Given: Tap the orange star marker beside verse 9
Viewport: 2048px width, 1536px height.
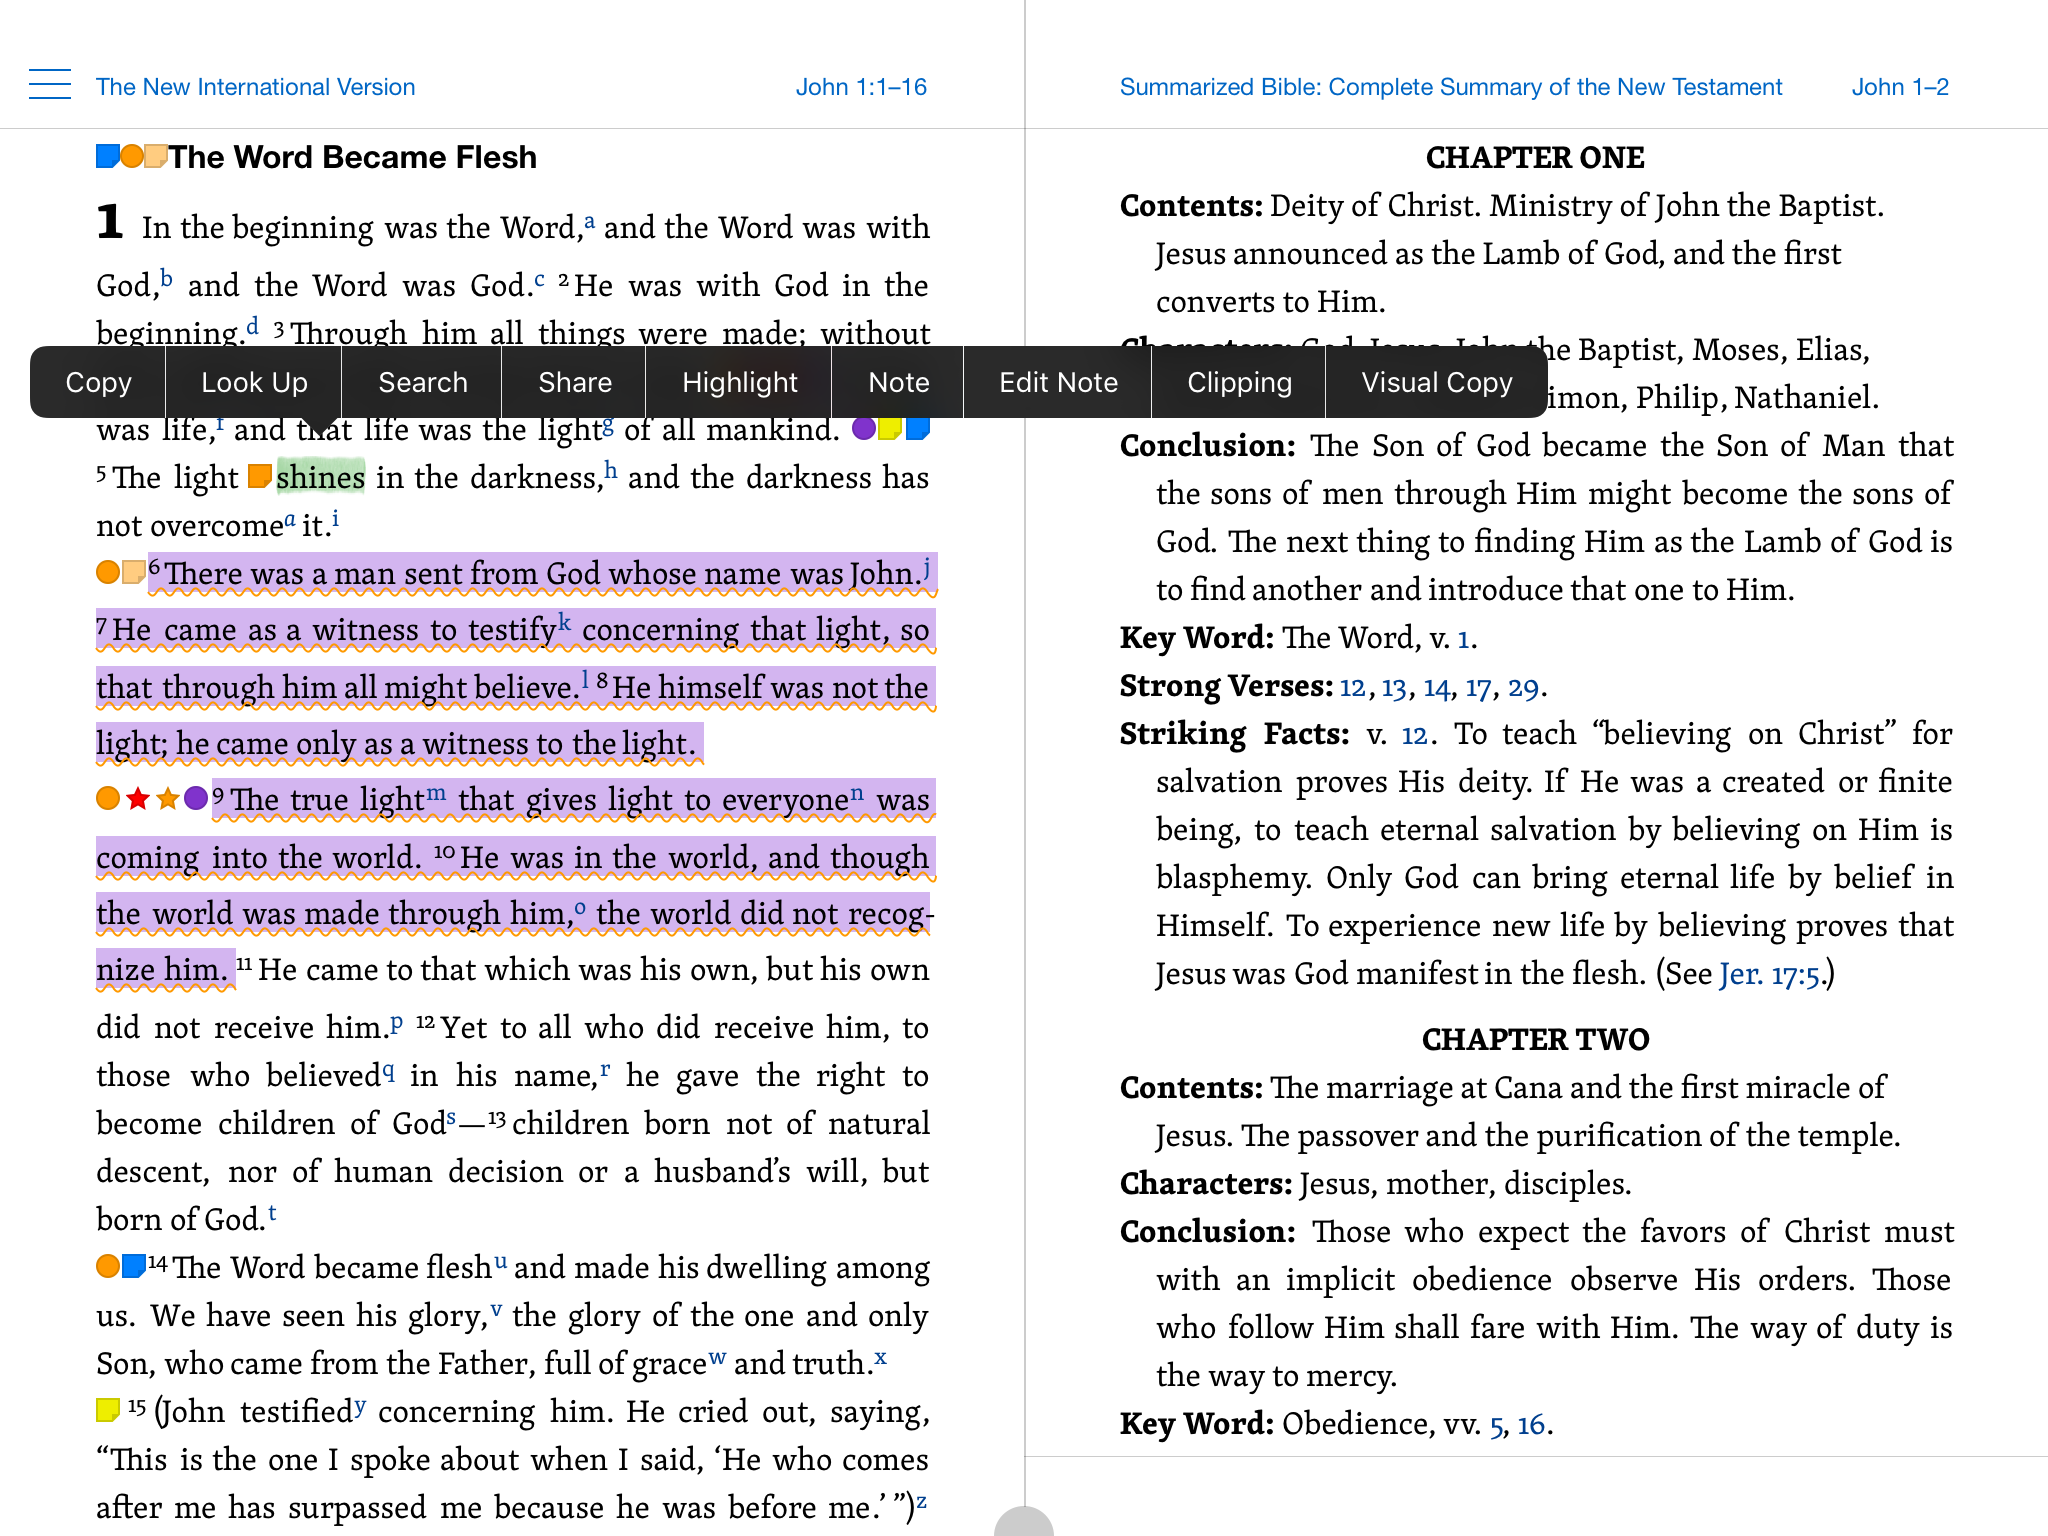Looking at the screenshot, I should coord(167,798).
